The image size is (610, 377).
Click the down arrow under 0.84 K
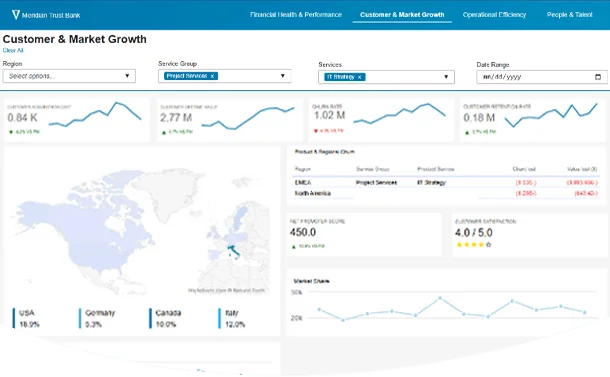[x=11, y=132]
